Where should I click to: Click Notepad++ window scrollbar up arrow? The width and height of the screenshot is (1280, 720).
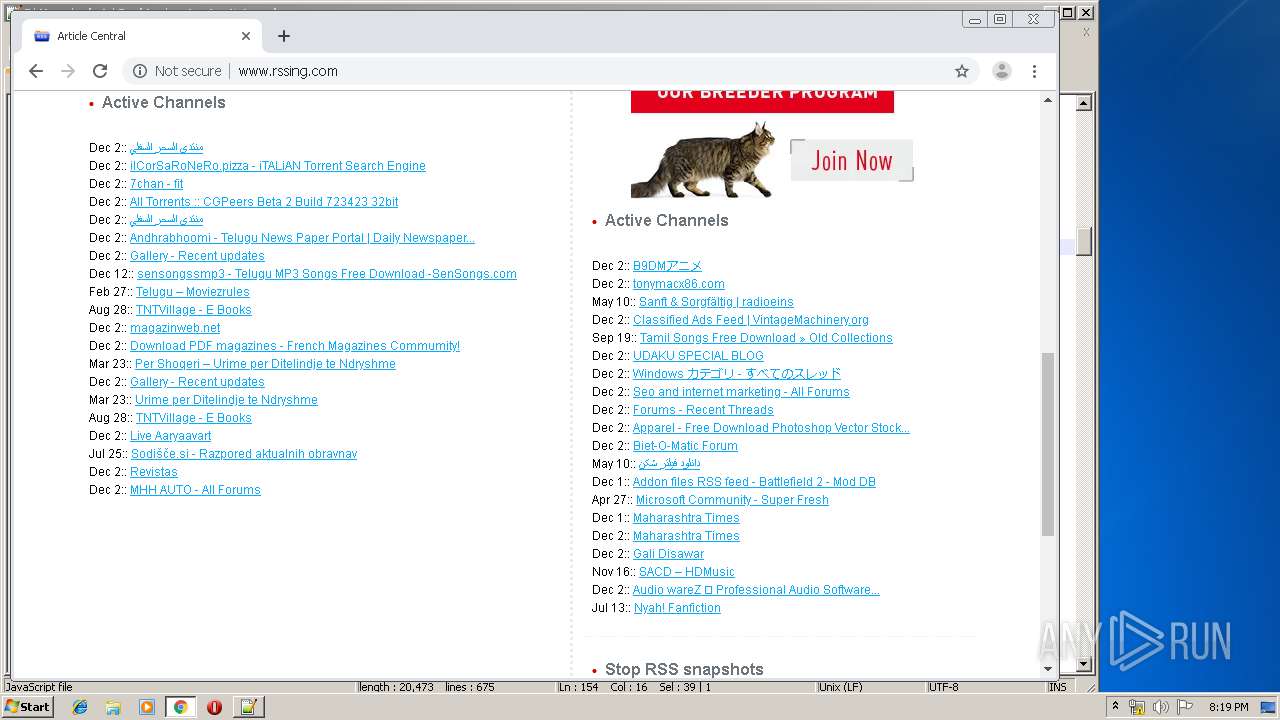pos(1083,102)
